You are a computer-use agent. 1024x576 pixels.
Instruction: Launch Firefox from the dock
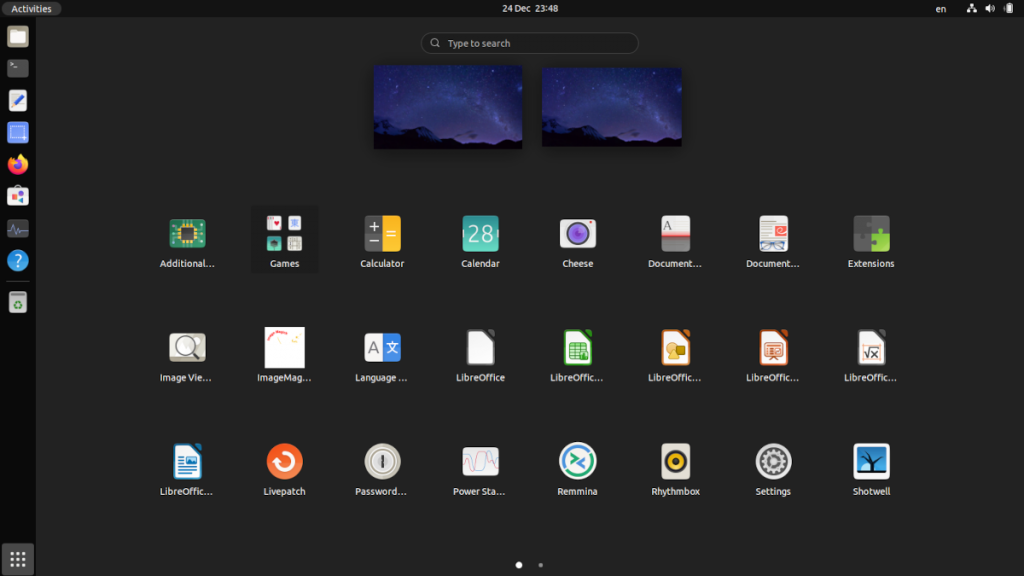click(17, 164)
